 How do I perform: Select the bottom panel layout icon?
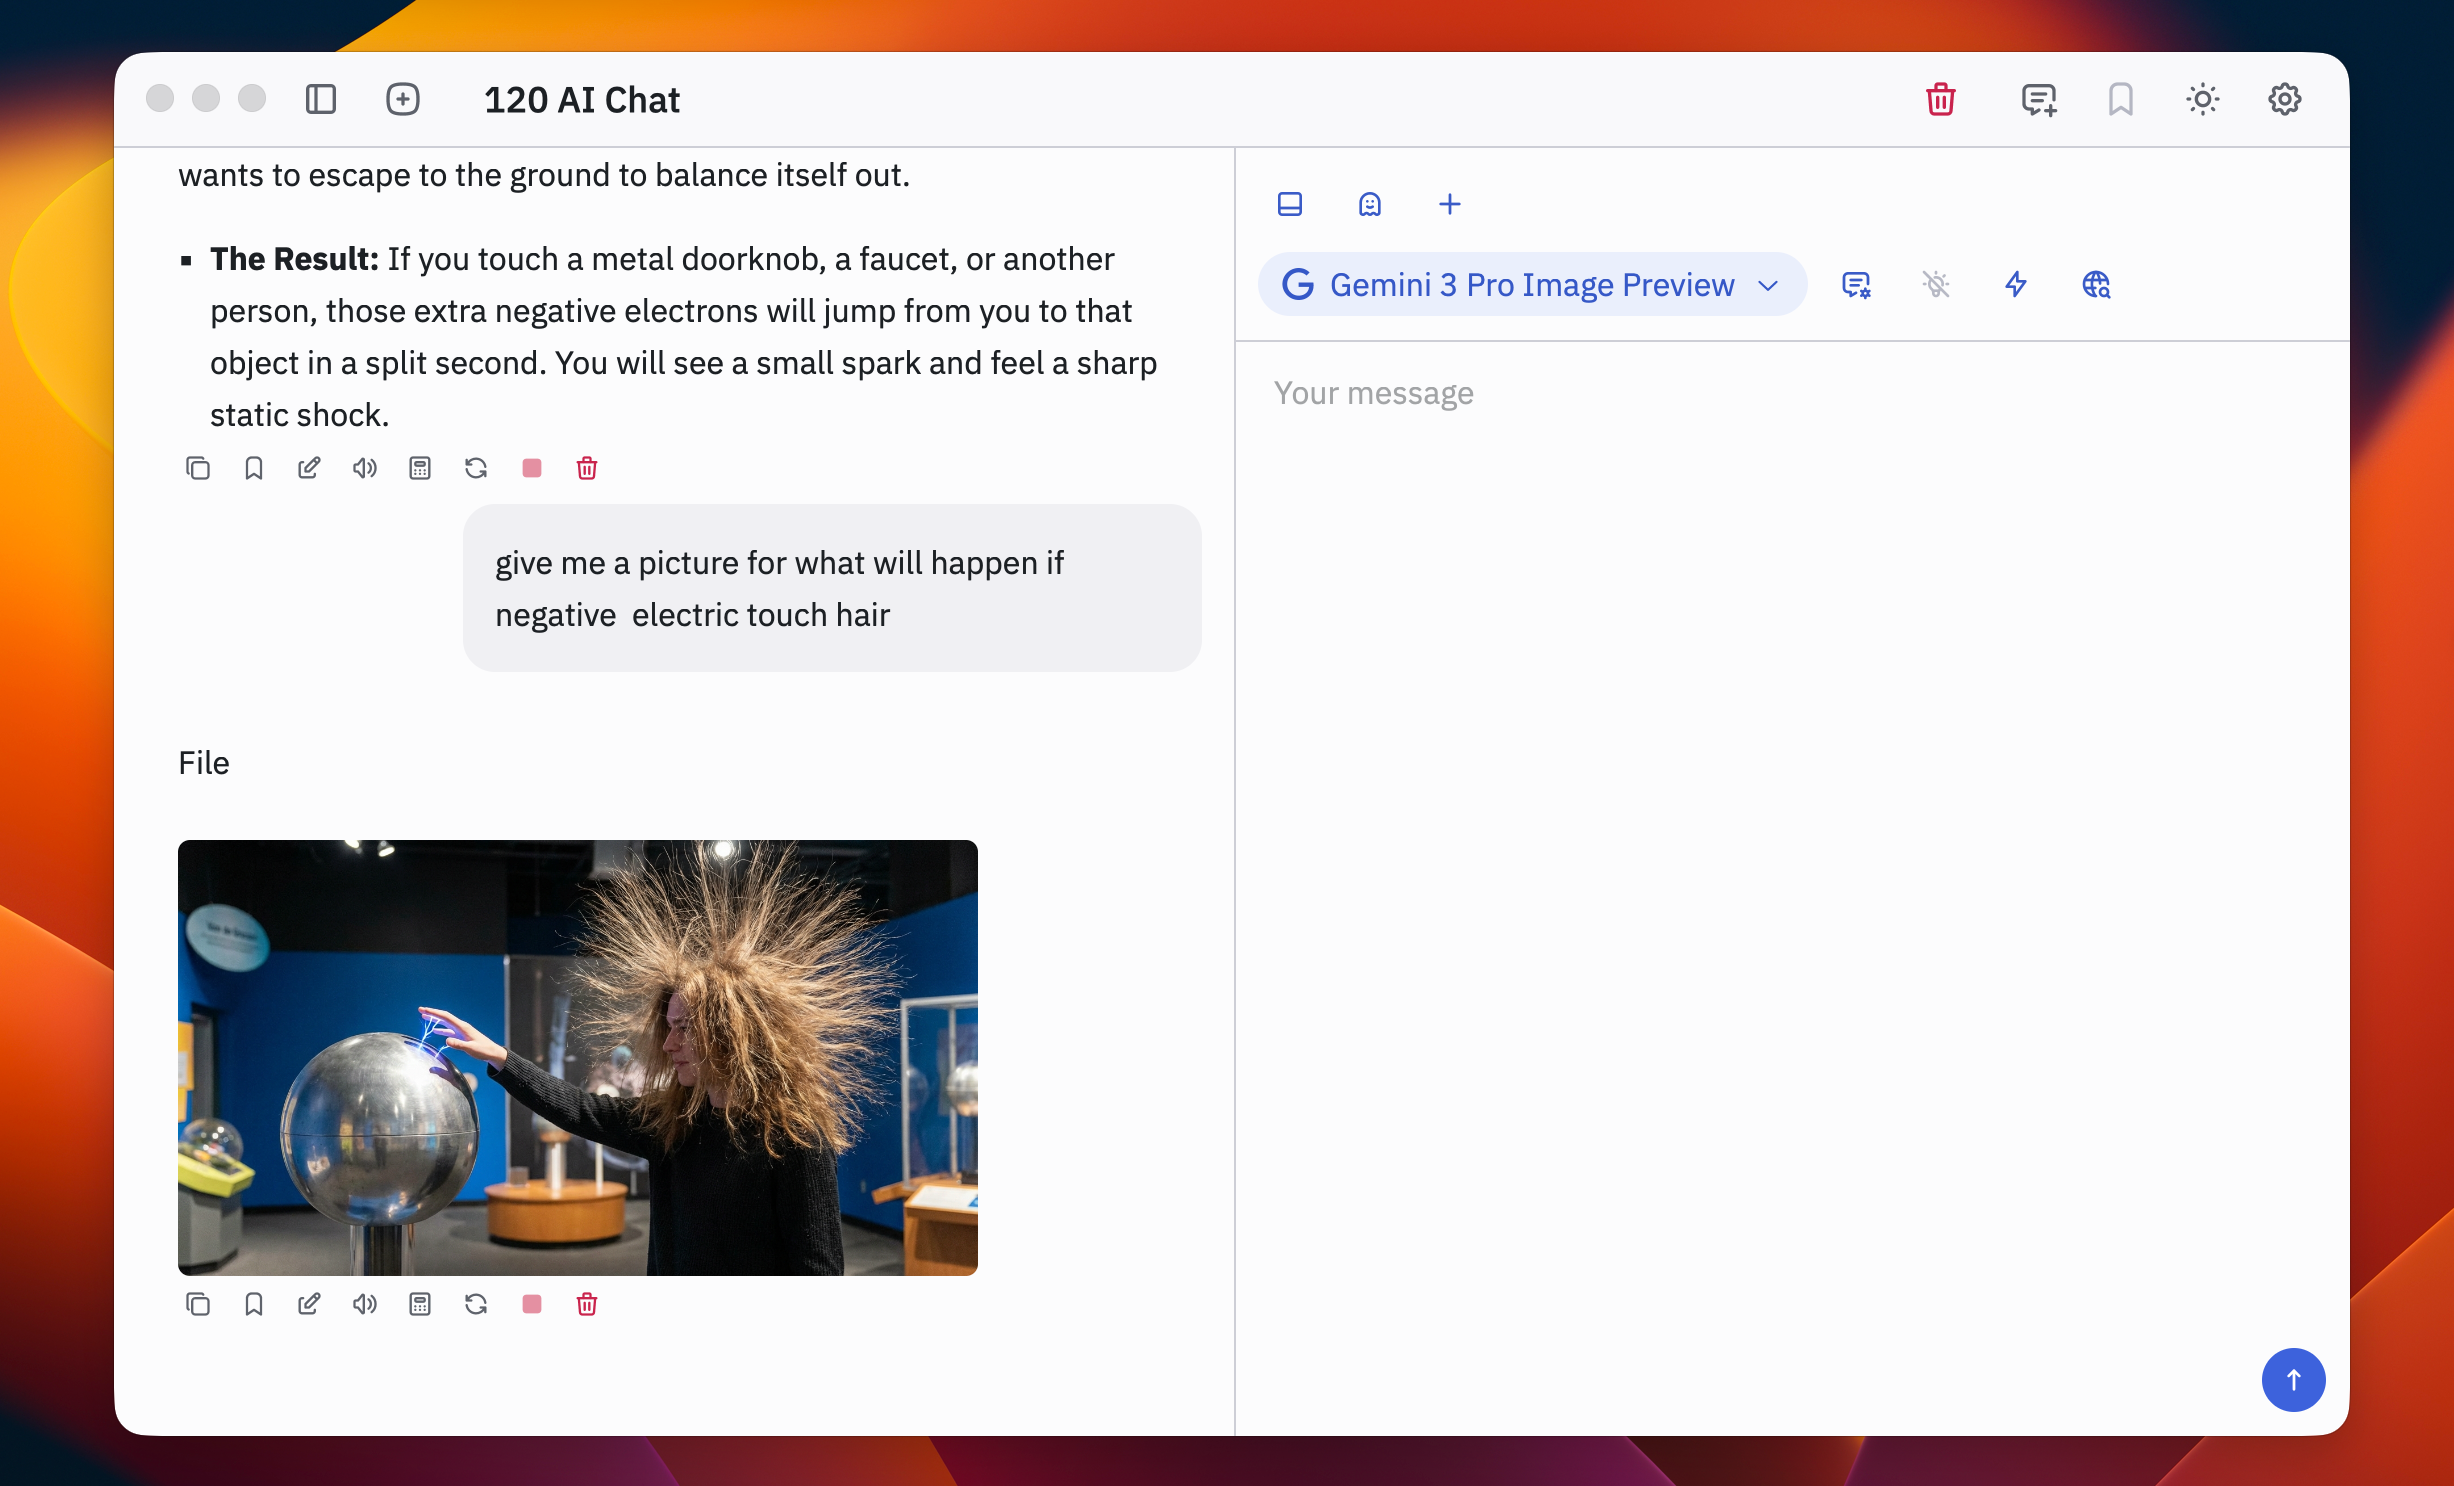point(1290,204)
